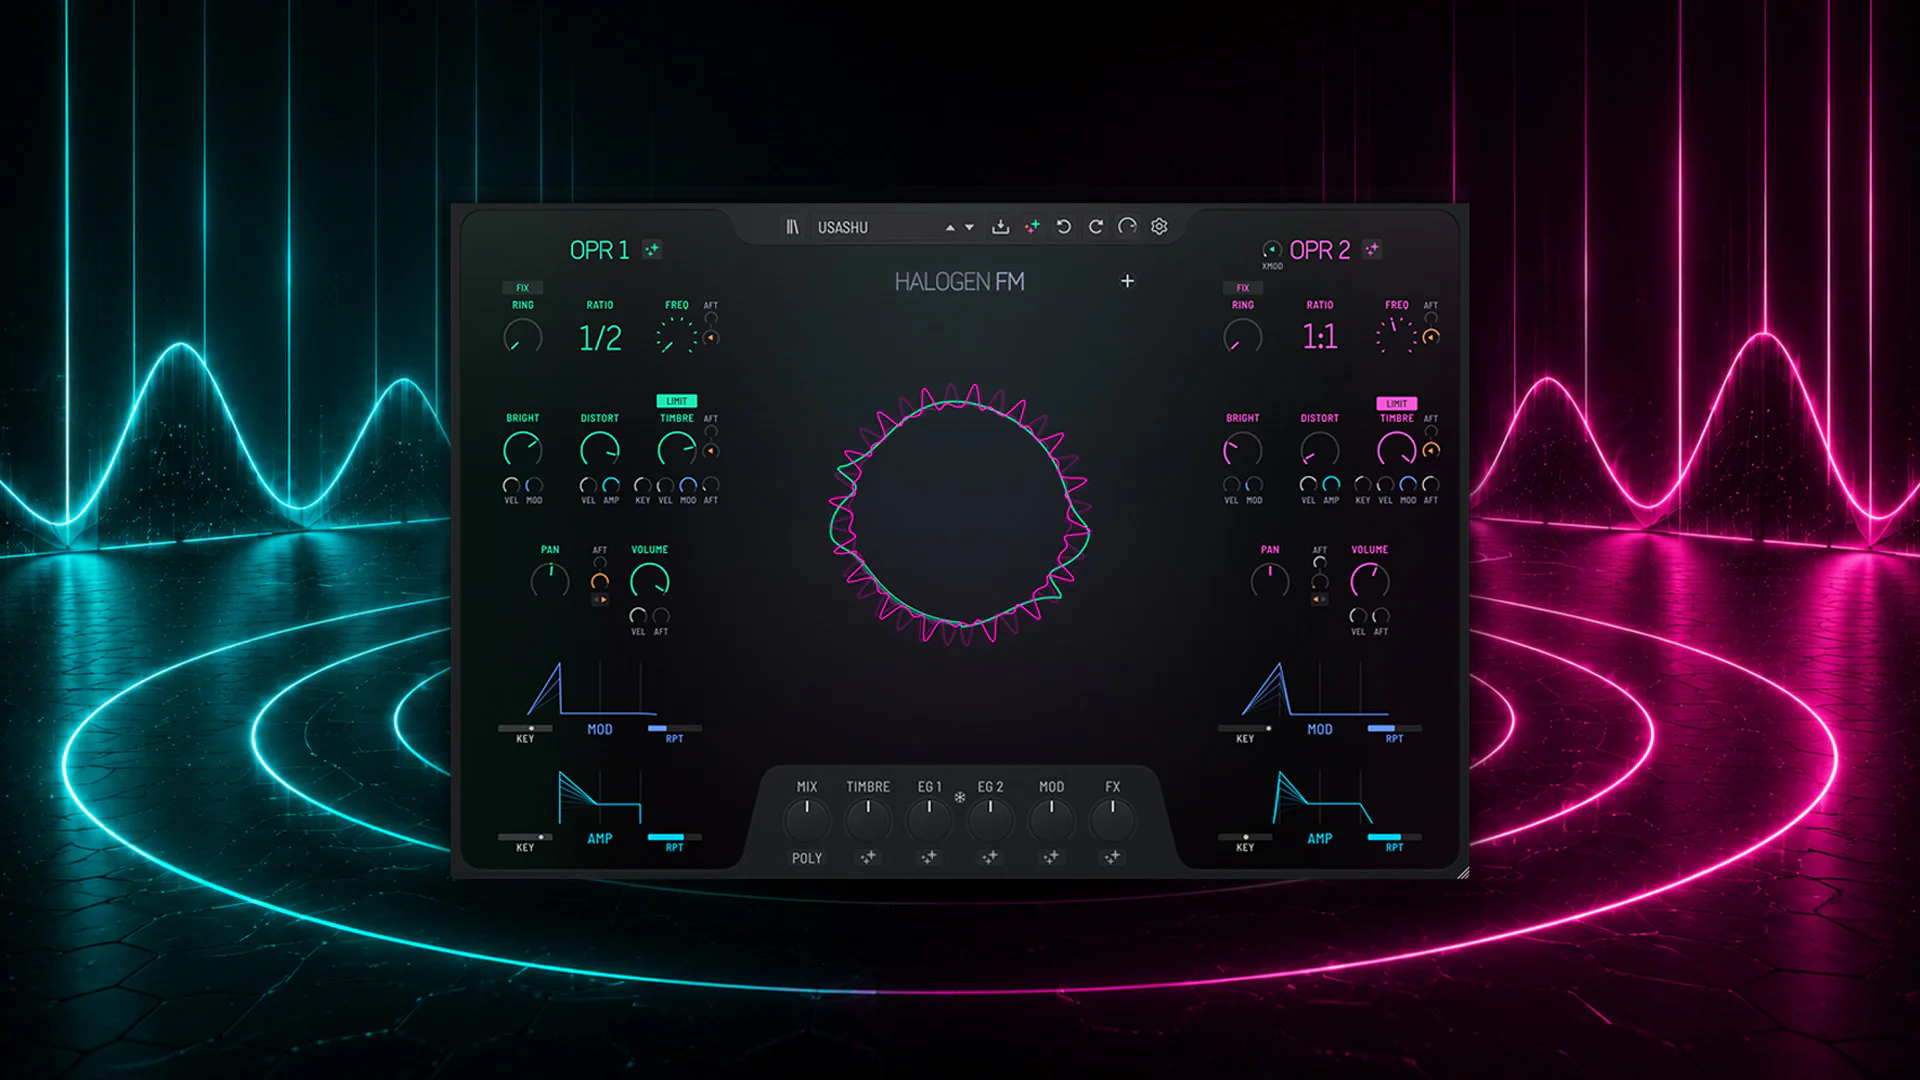The width and height of the screenshot is (1920, 1080).
Task: Click the OPR 1 RING knob
Action: point(522,336)
